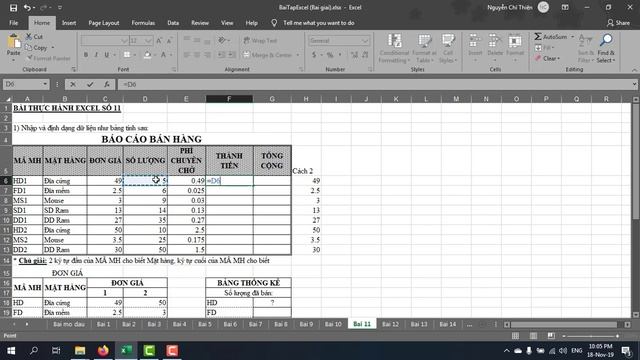
Task: Open the Fill Color paint bucket
Action: coord(147,55)
